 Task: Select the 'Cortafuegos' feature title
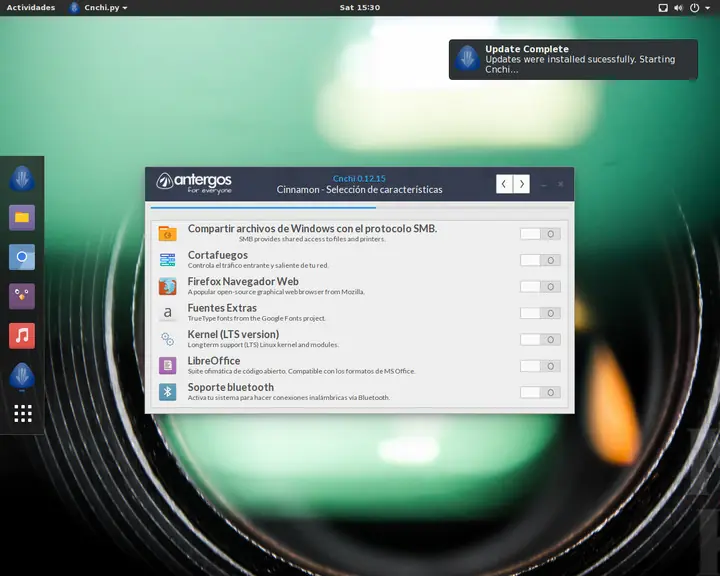pyautogui.click(x=218, y=255)
